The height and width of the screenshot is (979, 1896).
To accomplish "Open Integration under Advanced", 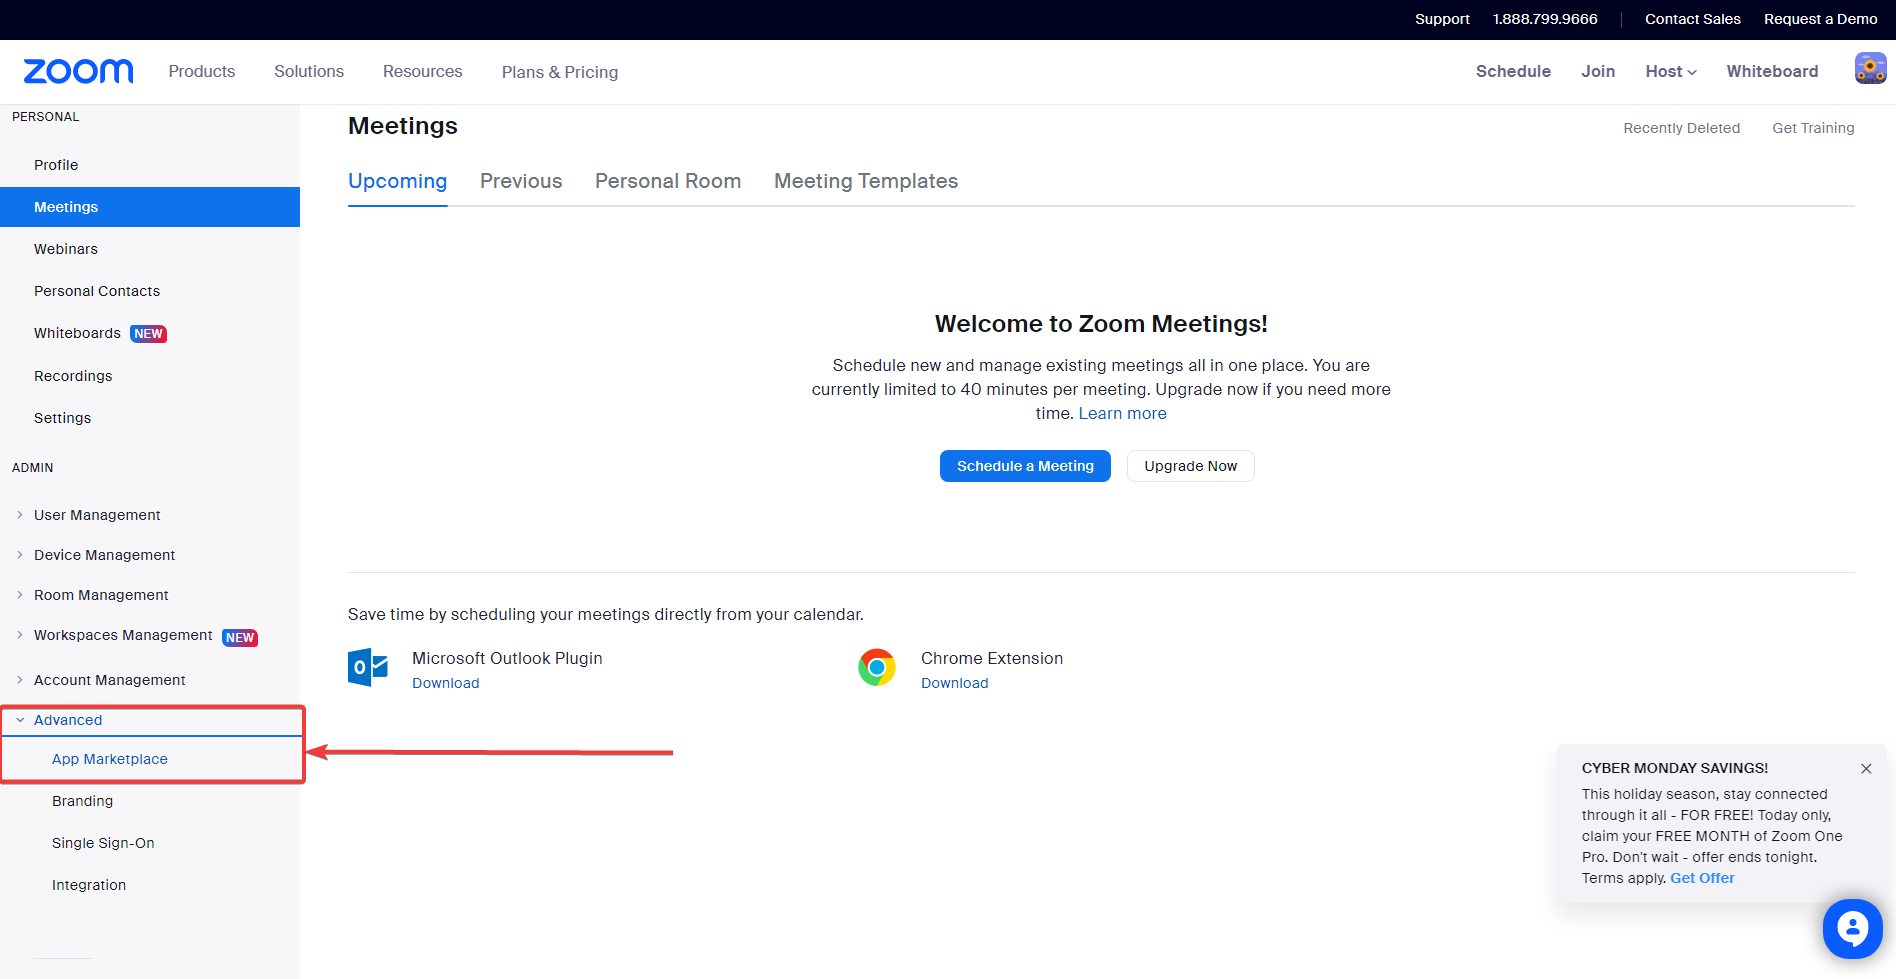I will [89, 885].
